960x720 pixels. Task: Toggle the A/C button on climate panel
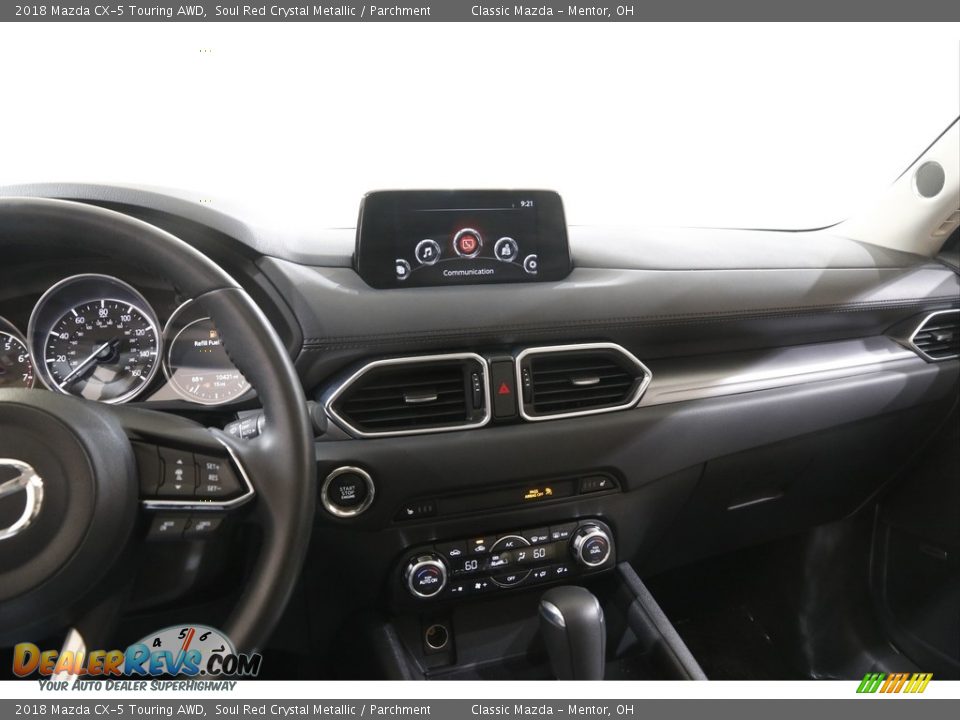[509, 543]
